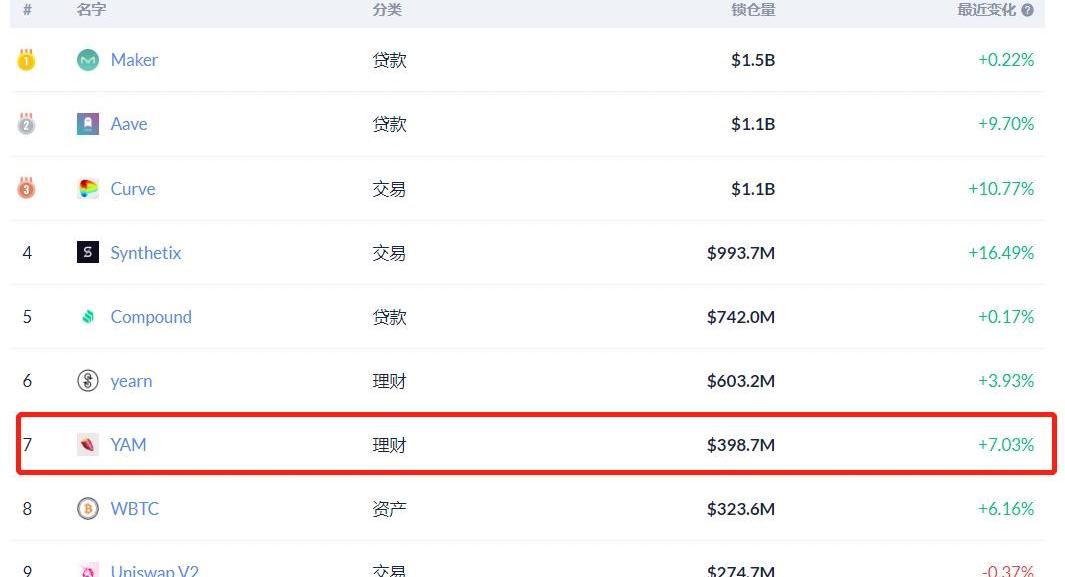Viewport: 1065px width, 577px height.
Task: Click the bronze medal rank-three badge
Action: (27, 189)
